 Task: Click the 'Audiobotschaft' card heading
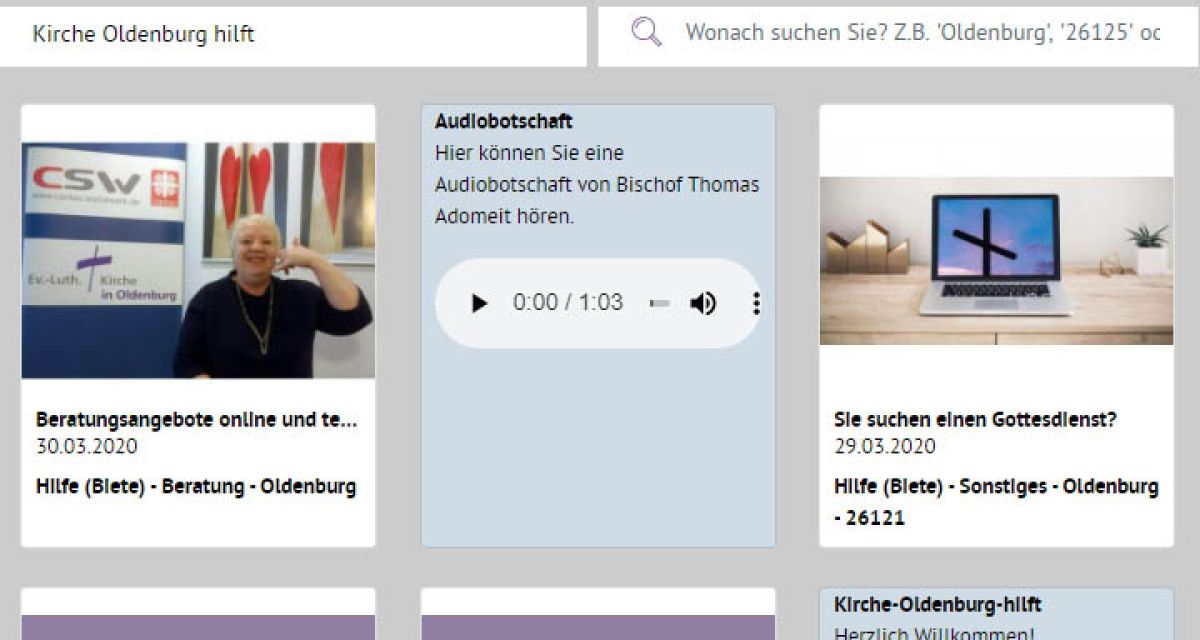point(504,121)
